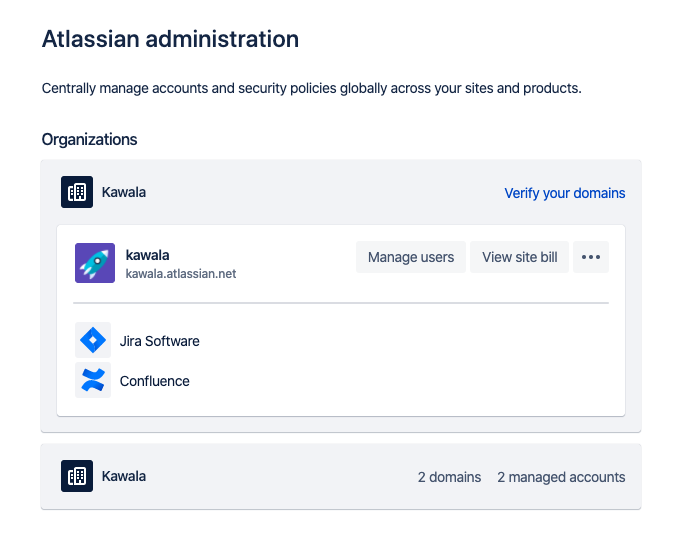Click the Organizations section heading
Viewport: 673px width, 540px height.
coord(89,140)
